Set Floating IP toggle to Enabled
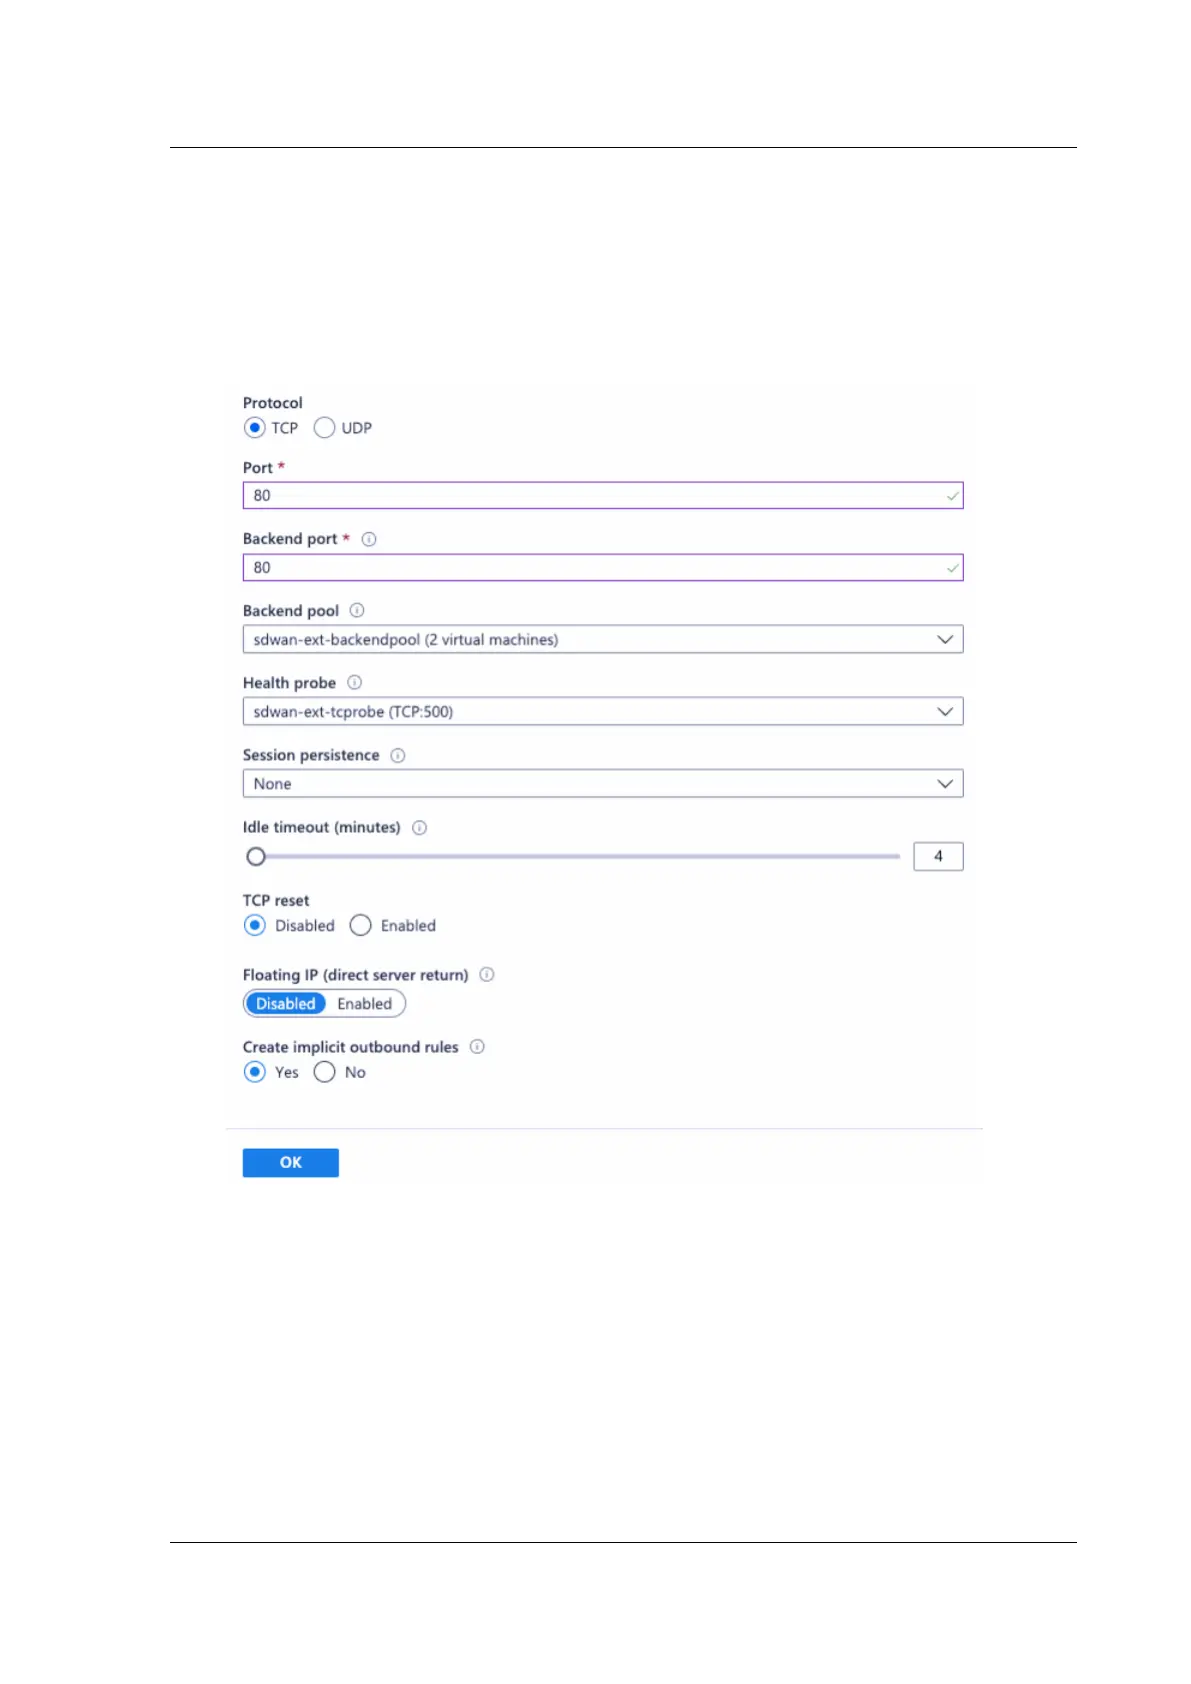The image size is (1191, 1684). [x=364, y=1003]
